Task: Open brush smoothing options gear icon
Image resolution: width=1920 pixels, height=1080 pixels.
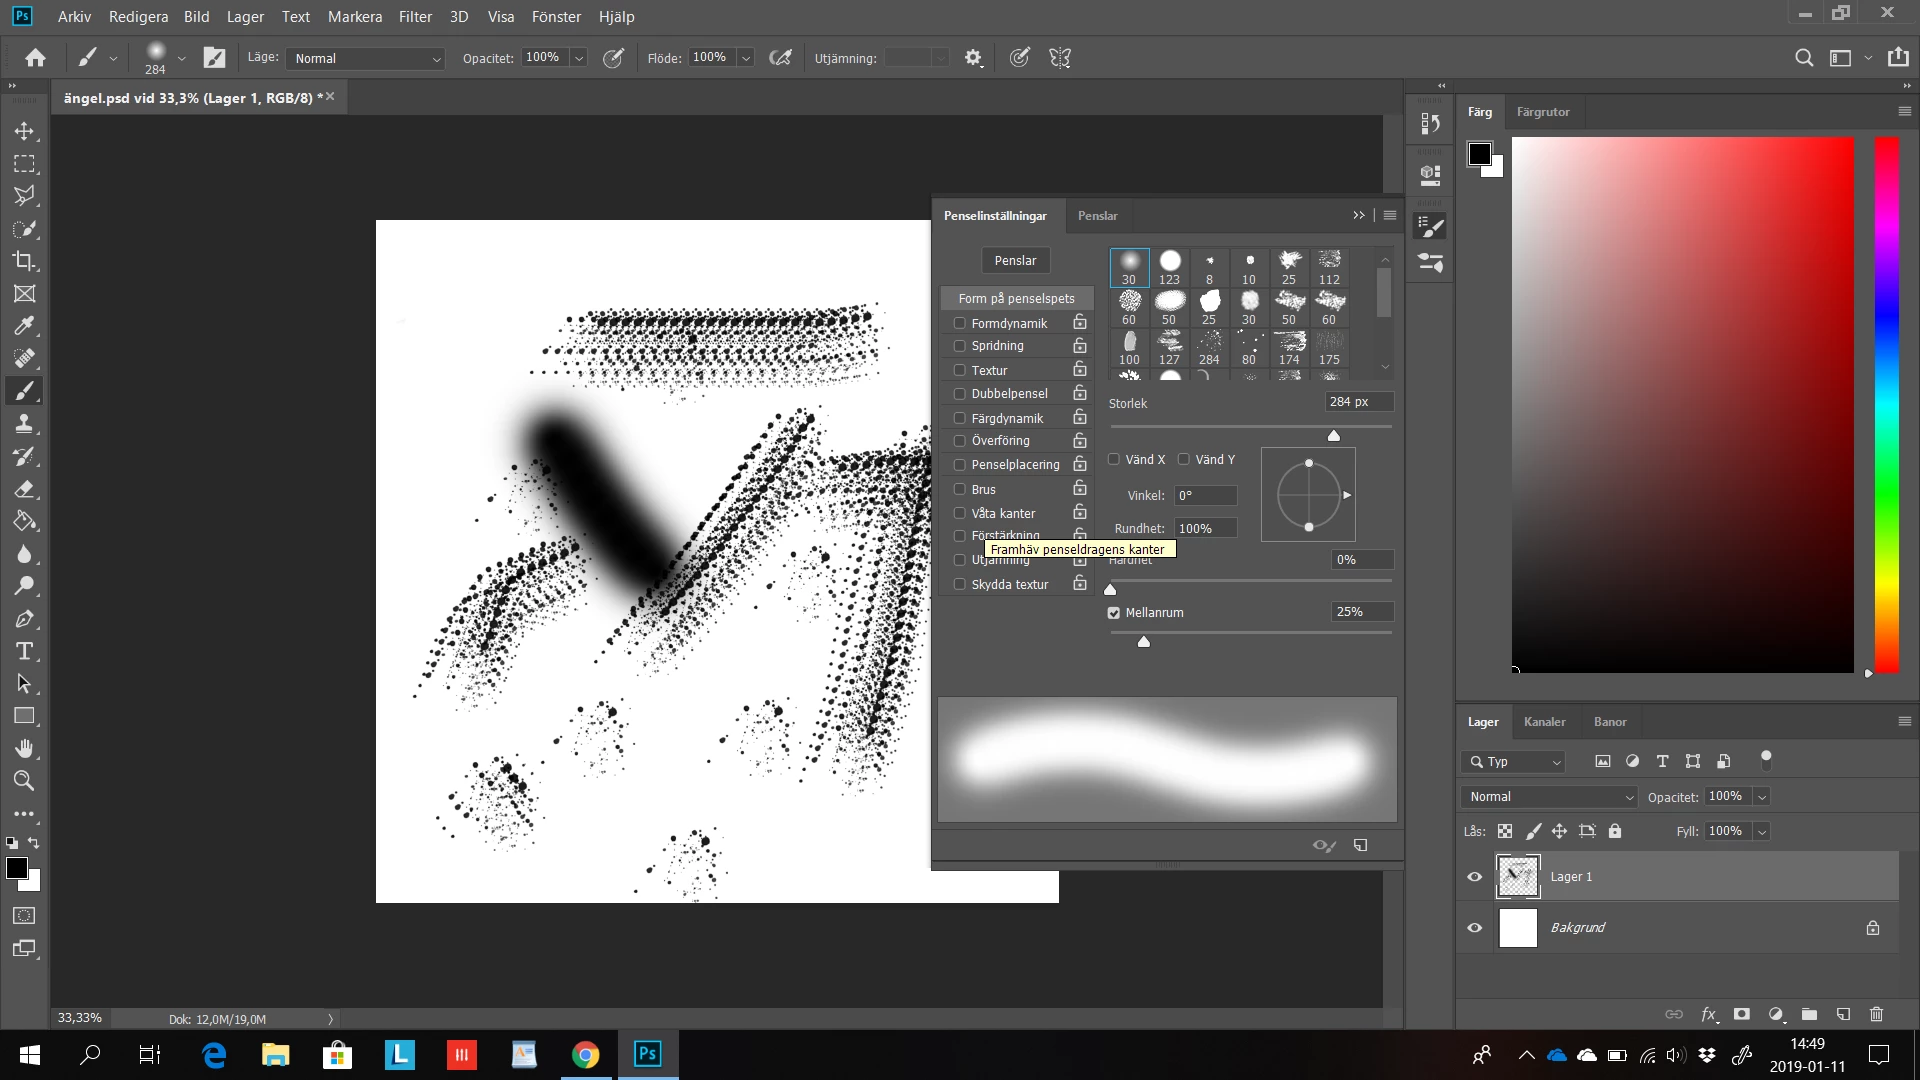Action: (973, 58)
